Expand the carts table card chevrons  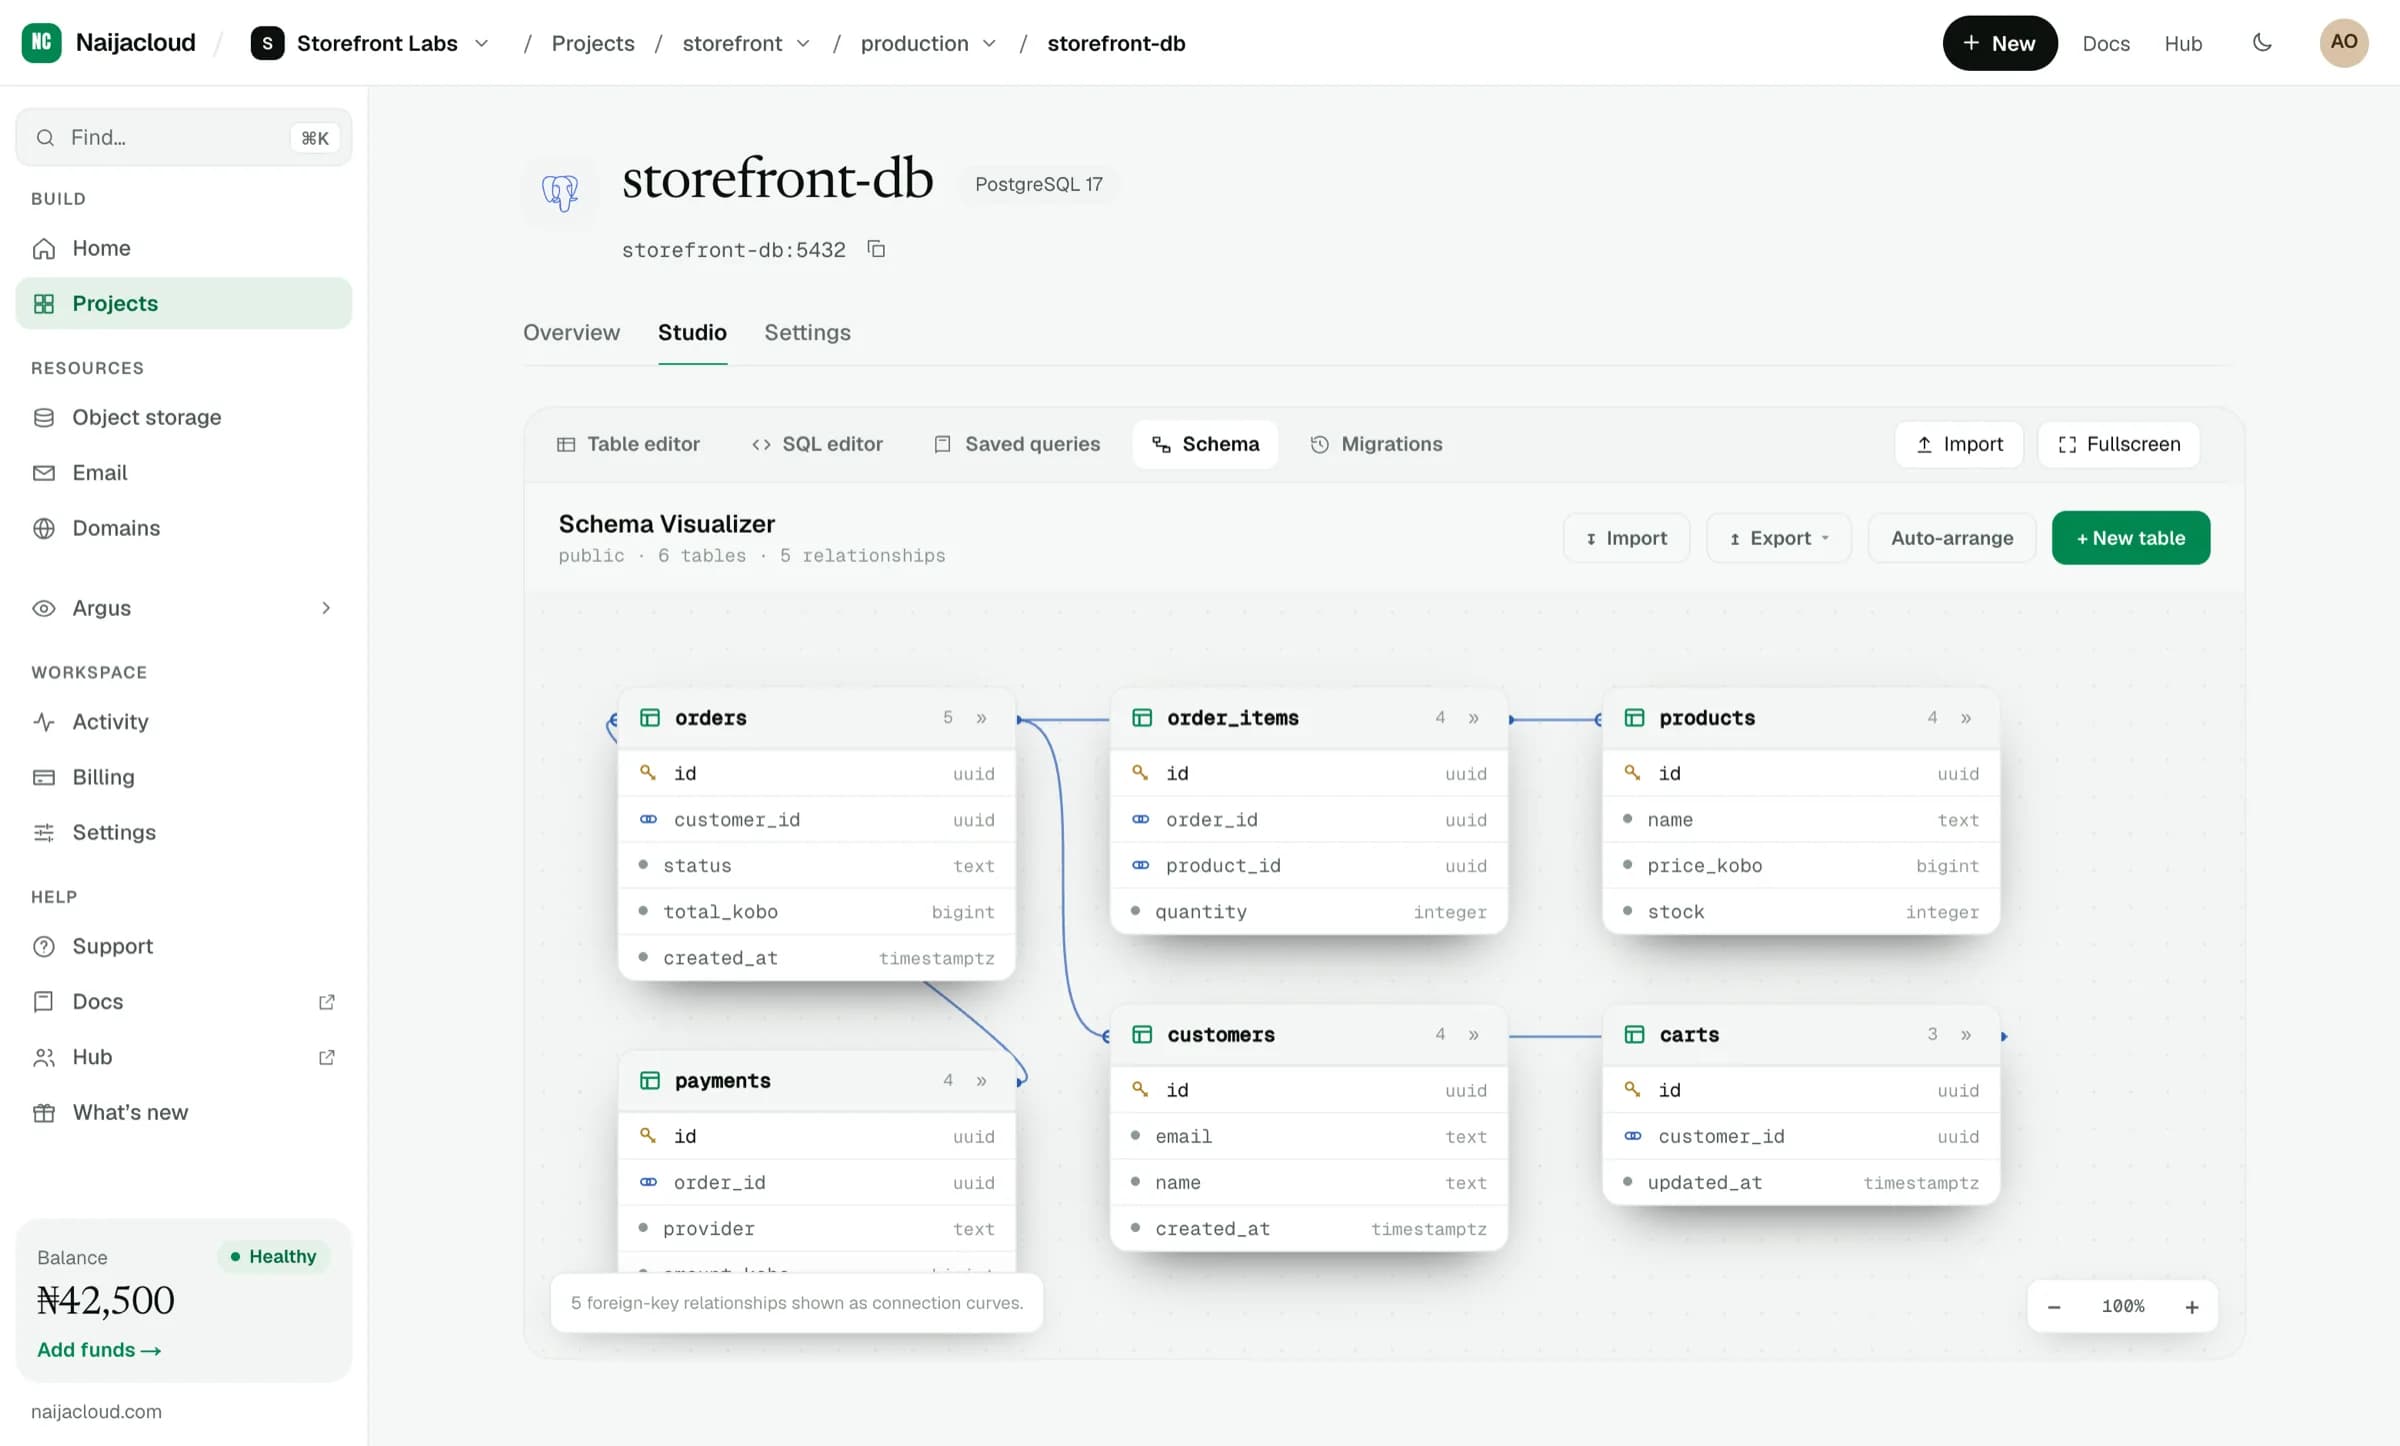(1966, 1035)
